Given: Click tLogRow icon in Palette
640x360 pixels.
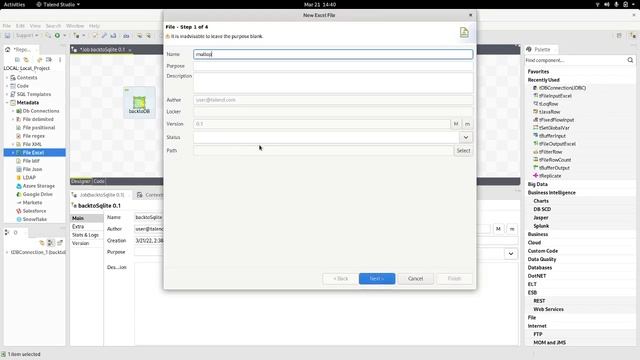Looking at the screenshot, I should pyautogui.click(x=535, y=104).
